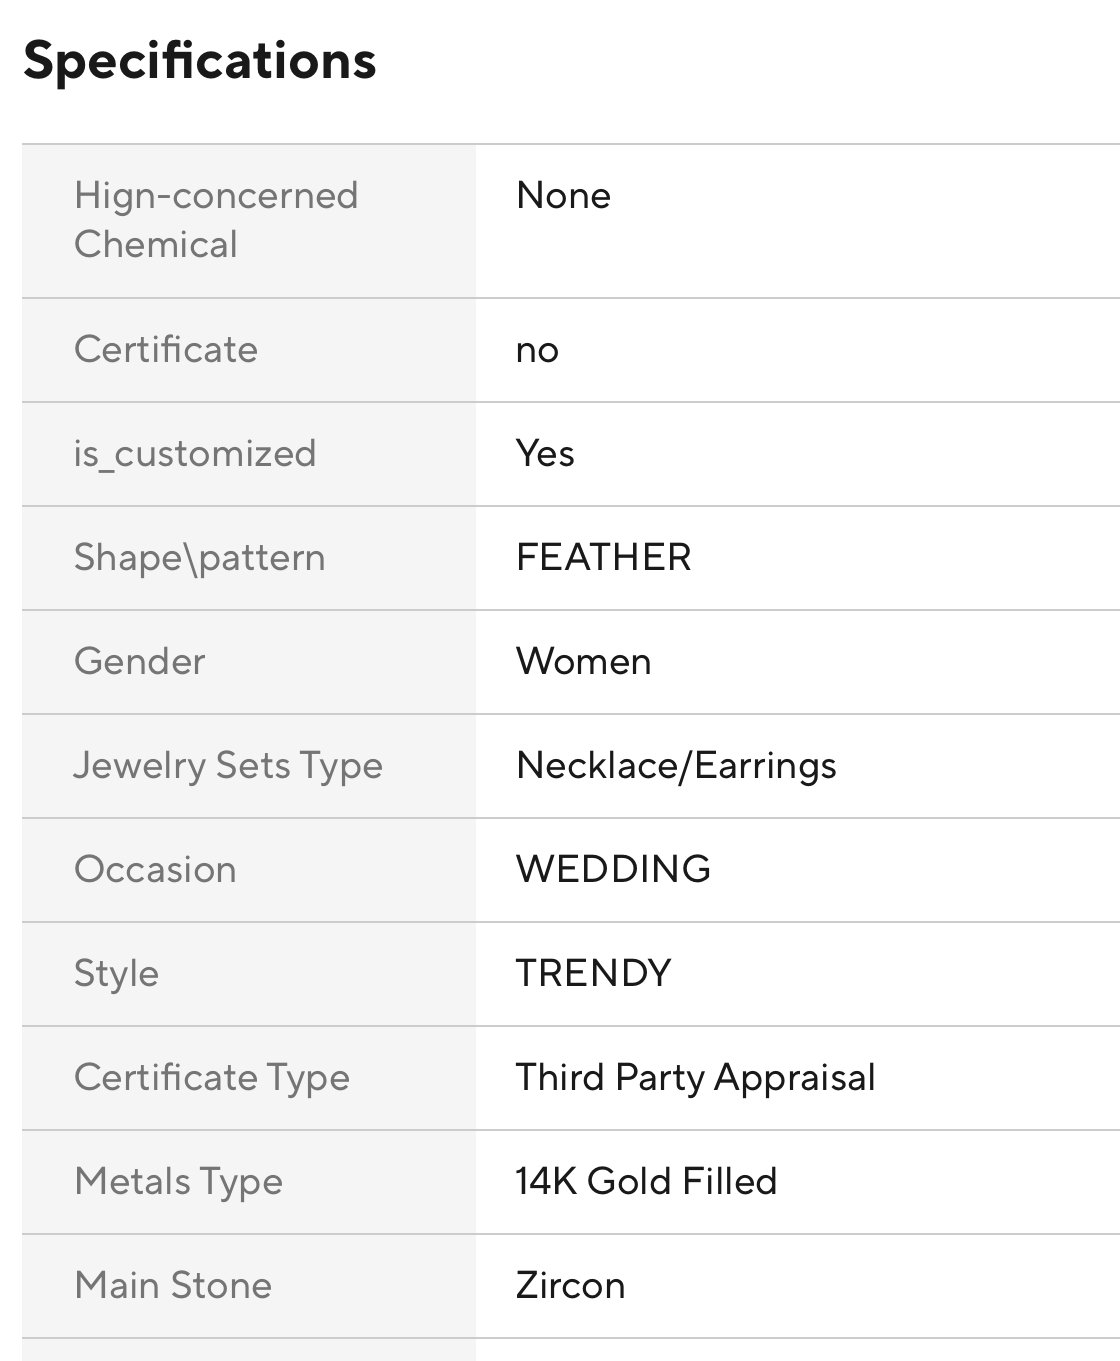
Task: Click the Gender label
Action: tap(140, 662)
